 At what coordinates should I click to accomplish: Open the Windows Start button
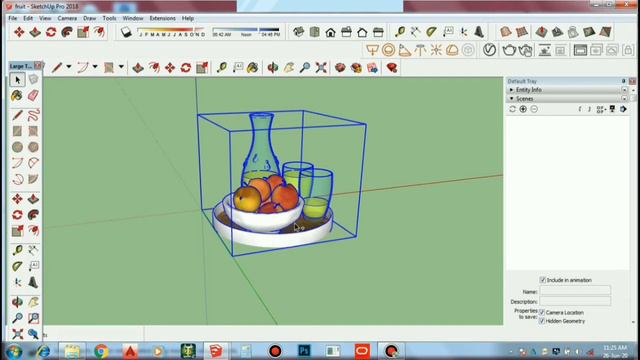click(13, 351)
